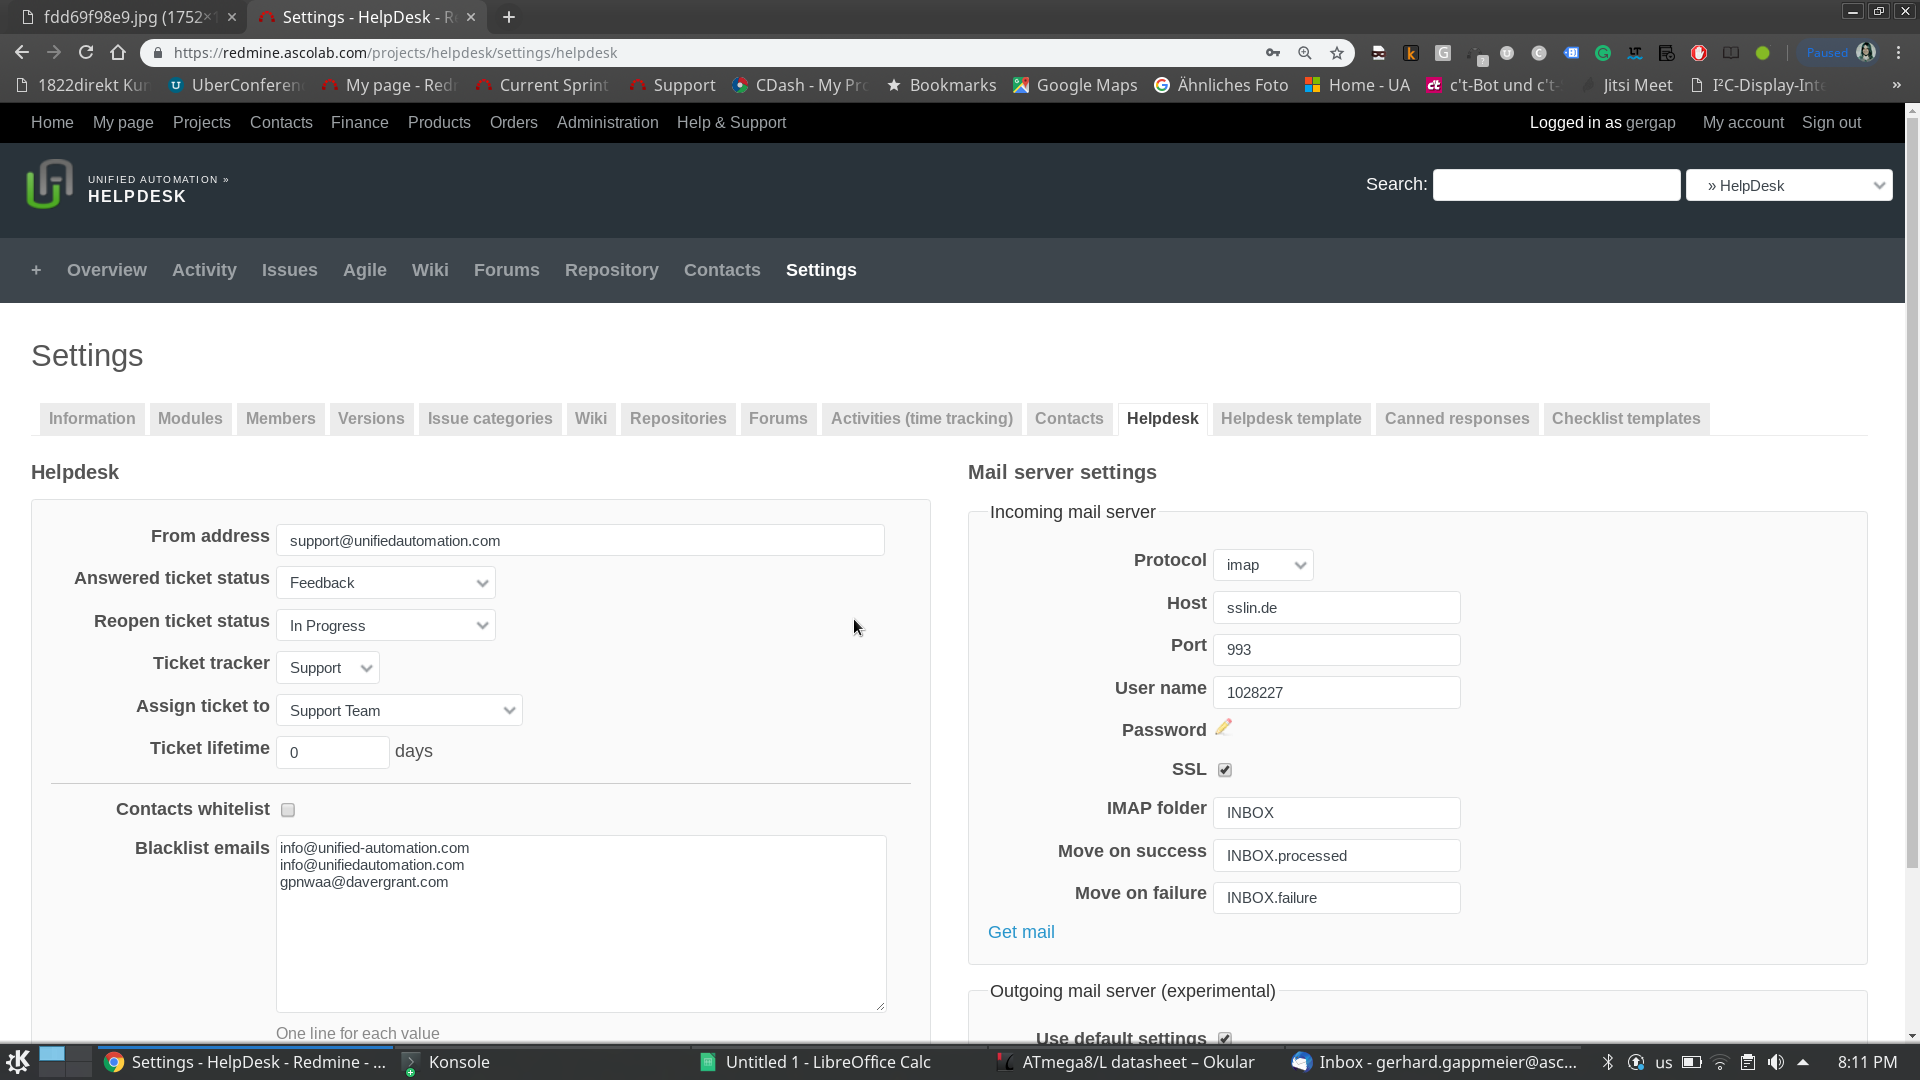Open the KDE application launcher

coord(18,1062)
